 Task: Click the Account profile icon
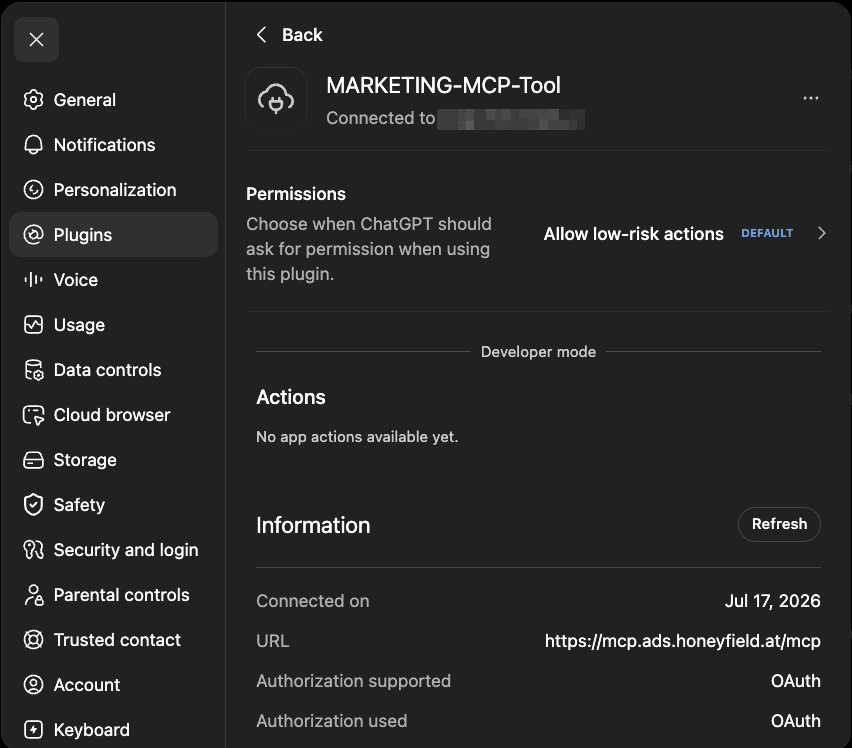coord(33,684)
